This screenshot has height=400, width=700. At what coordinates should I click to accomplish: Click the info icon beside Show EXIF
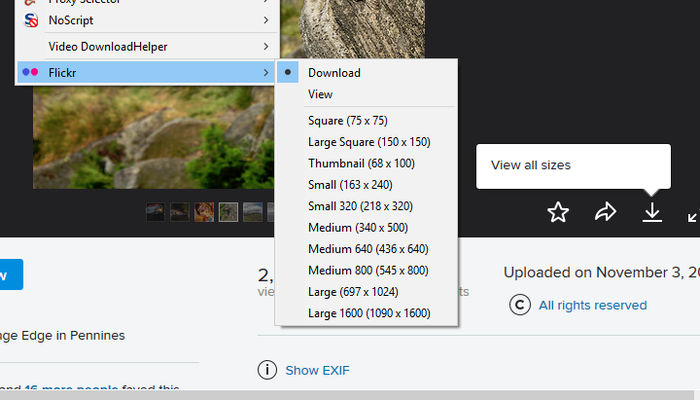[x=267, y=370]
